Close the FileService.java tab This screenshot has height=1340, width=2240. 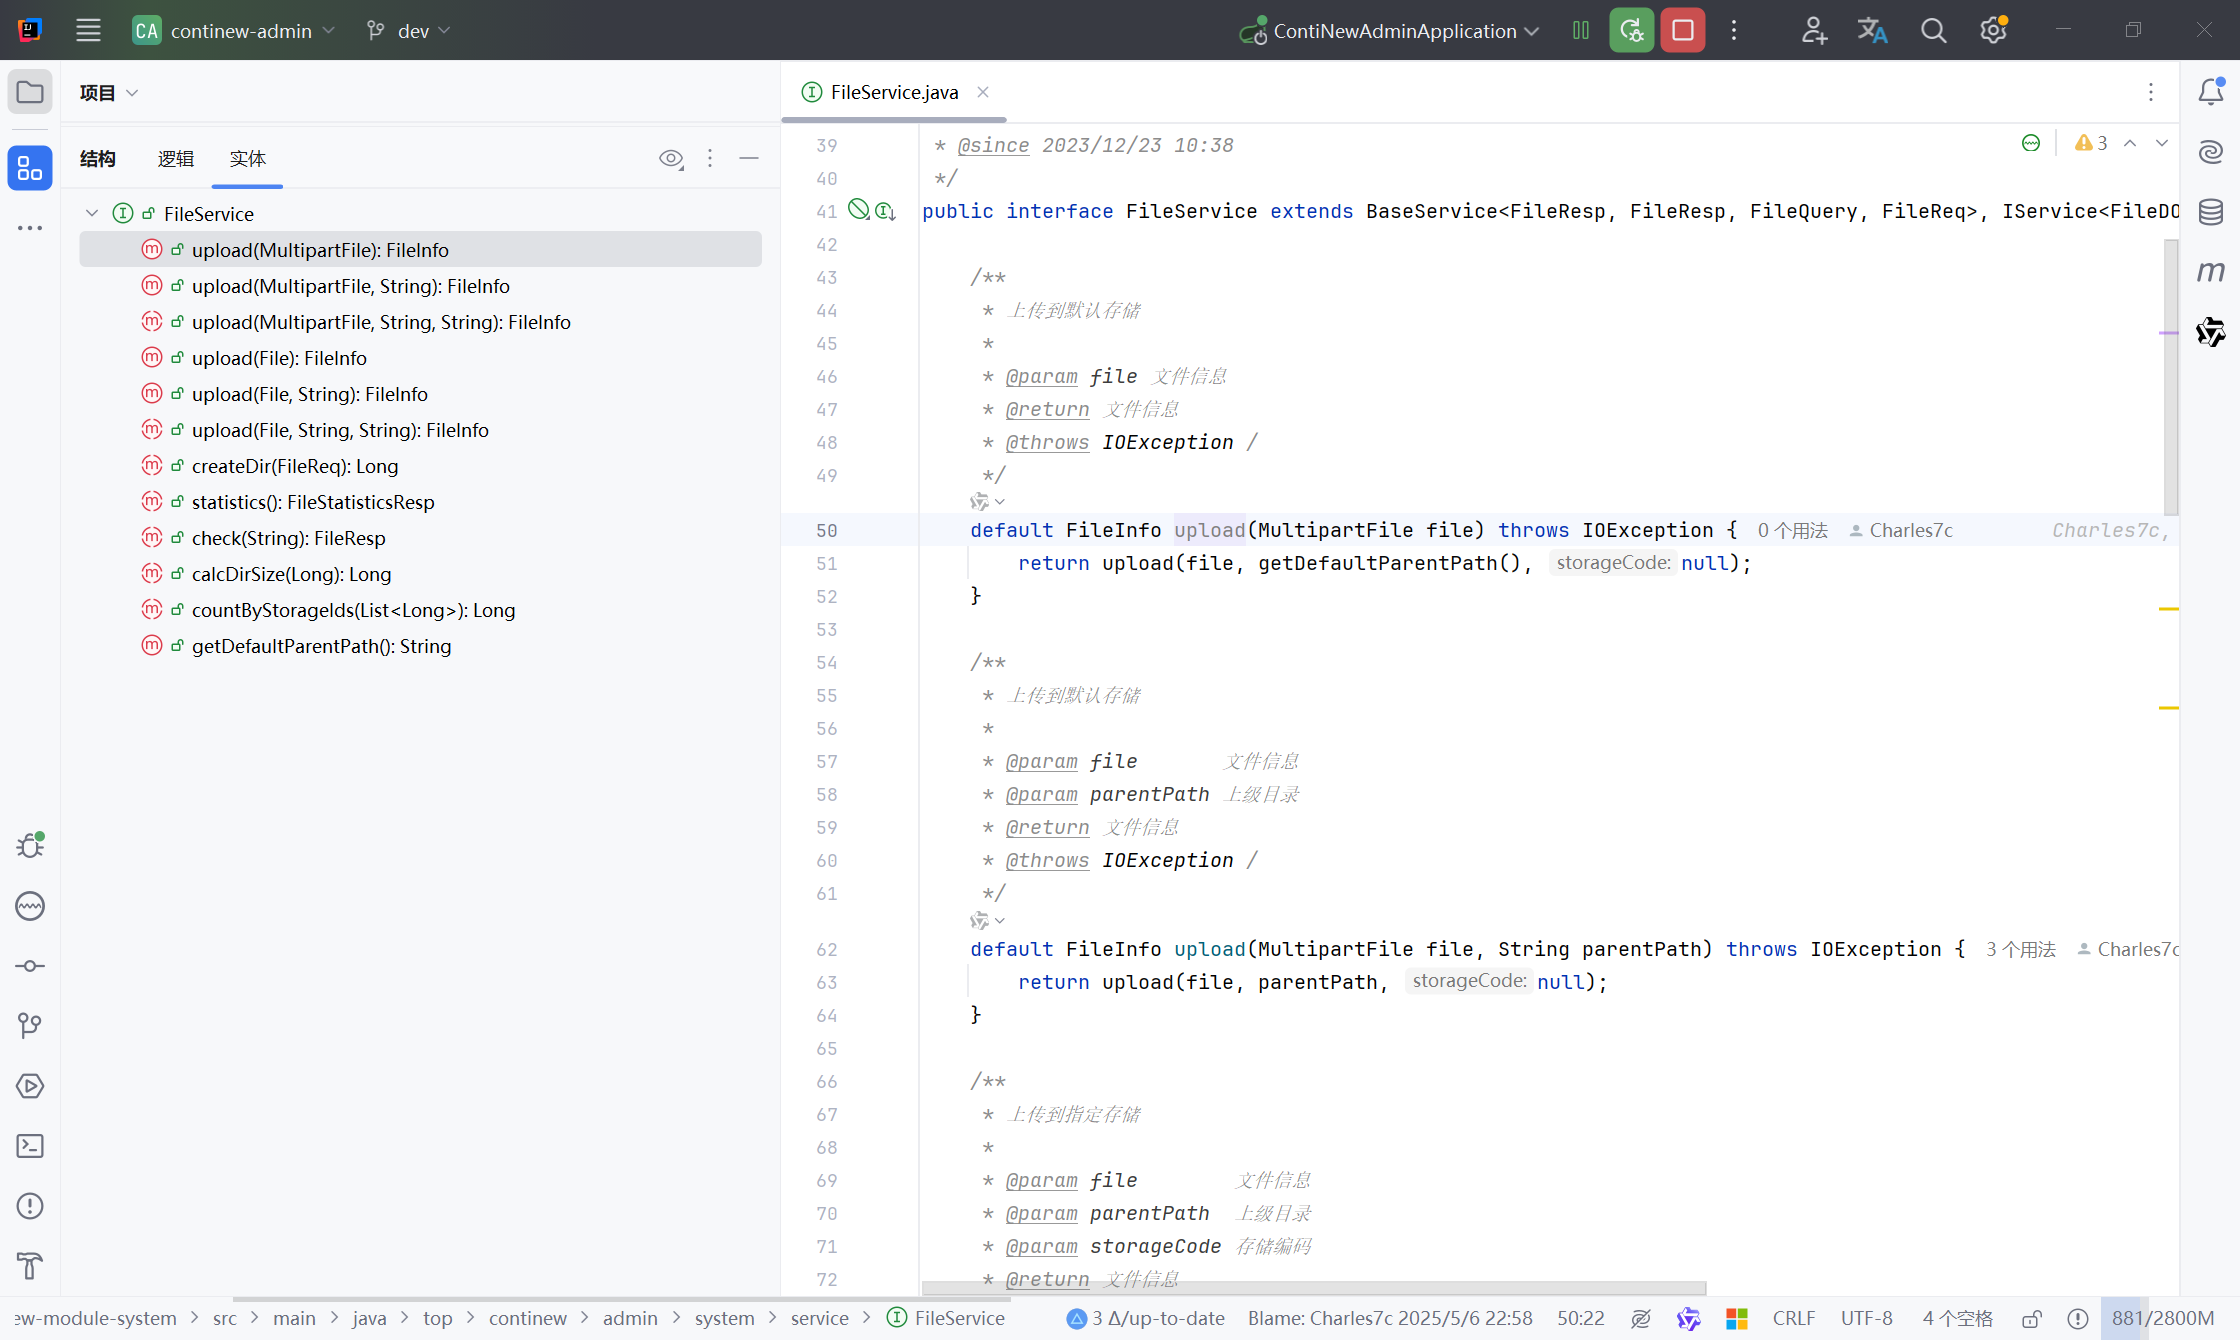(x=983, y=92)
